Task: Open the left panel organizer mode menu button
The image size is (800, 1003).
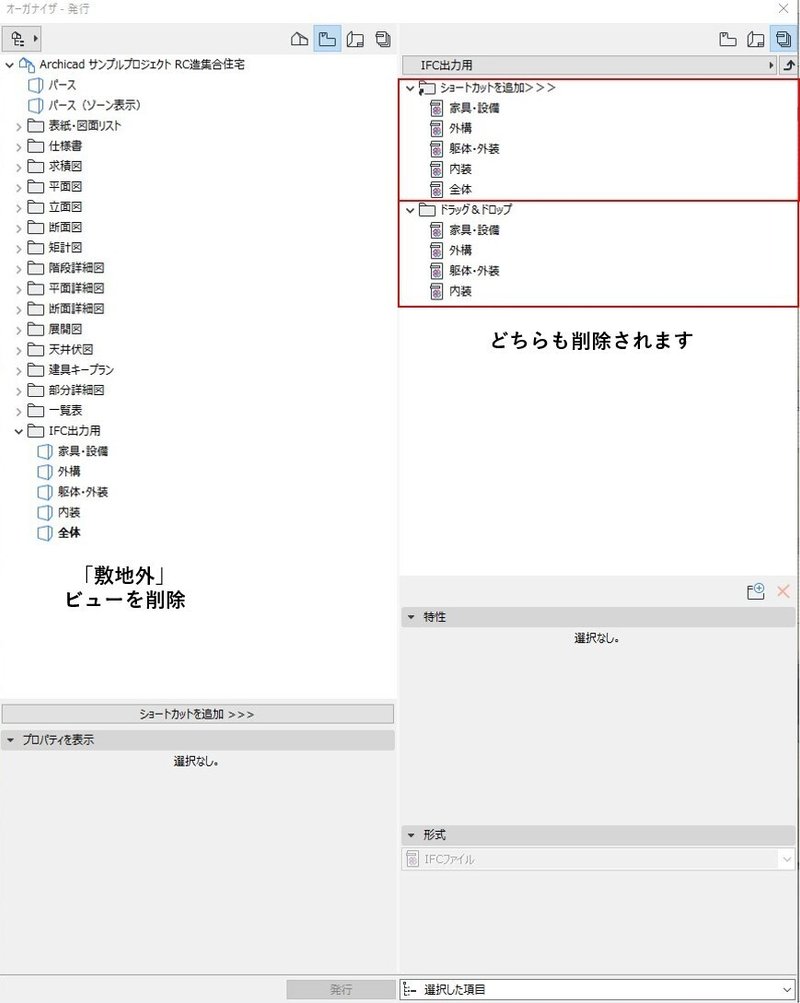Action: [x=22, y=39]
